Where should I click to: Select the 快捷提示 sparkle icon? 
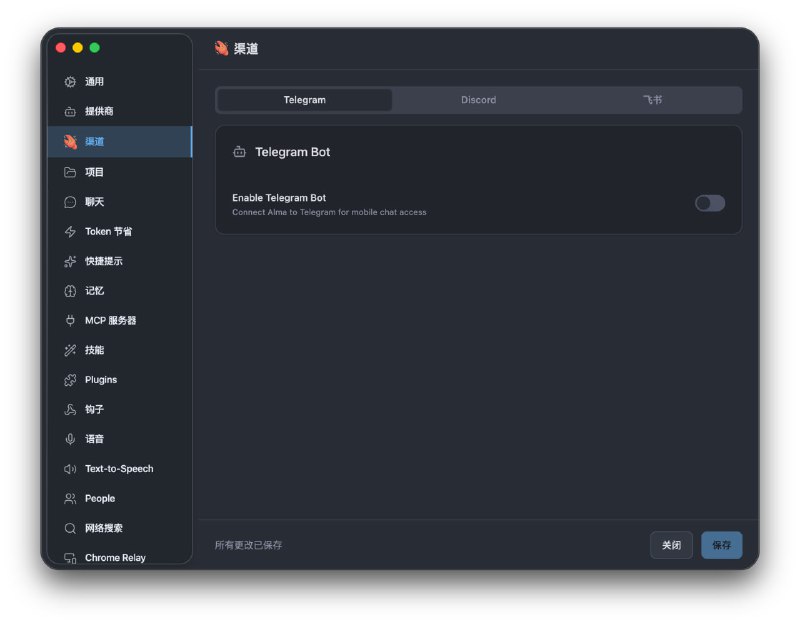tap(70, 261)
